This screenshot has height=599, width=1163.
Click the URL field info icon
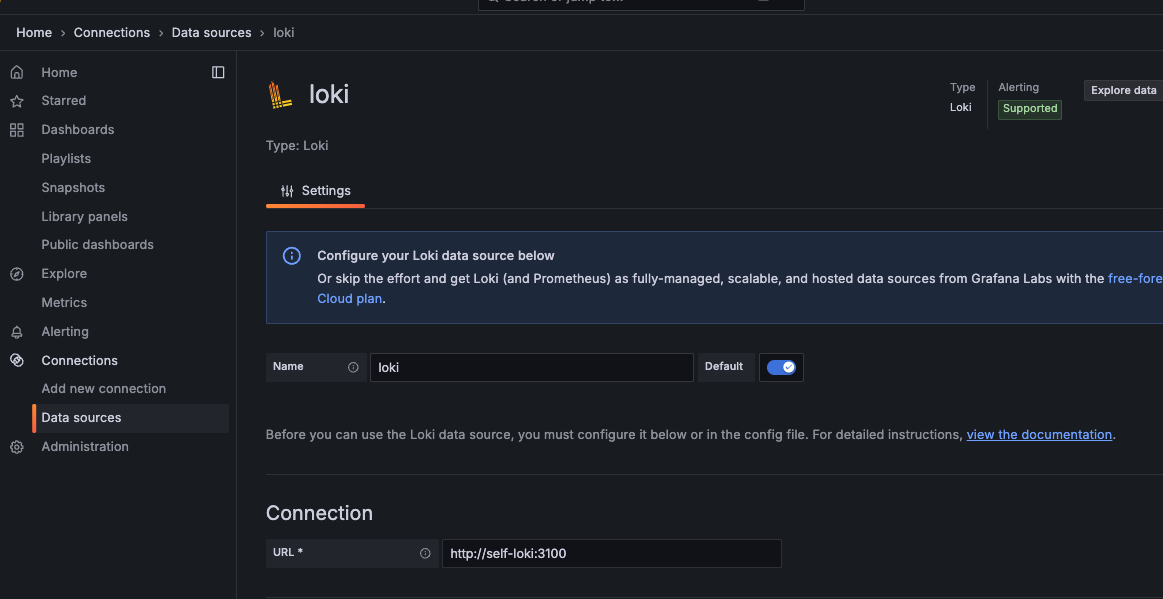click(x=425, y=553)
